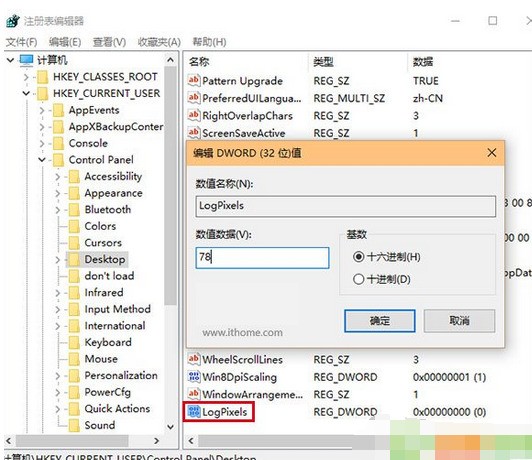The height and width of the screenshot is (460, 532).
Task: Confirm the value with the 确定 button
Action: coord(380,321)
